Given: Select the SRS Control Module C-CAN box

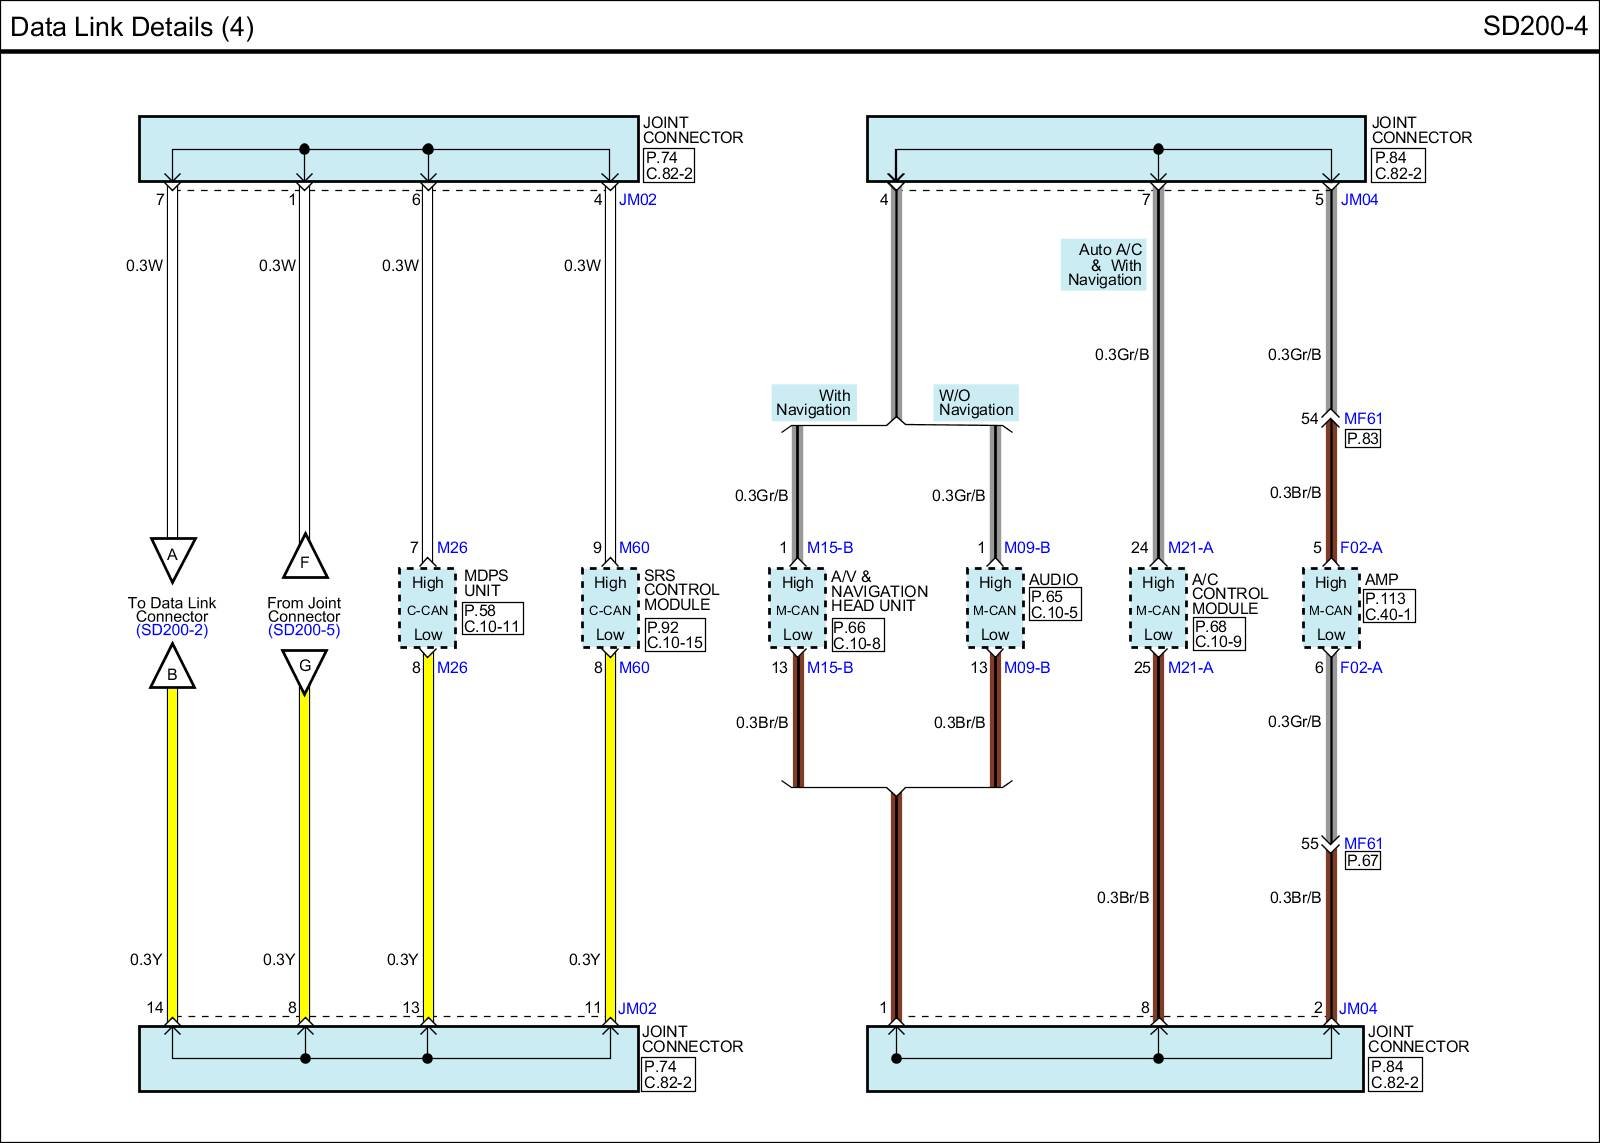Looking at the screenshot, I should [x=610, y=608].
